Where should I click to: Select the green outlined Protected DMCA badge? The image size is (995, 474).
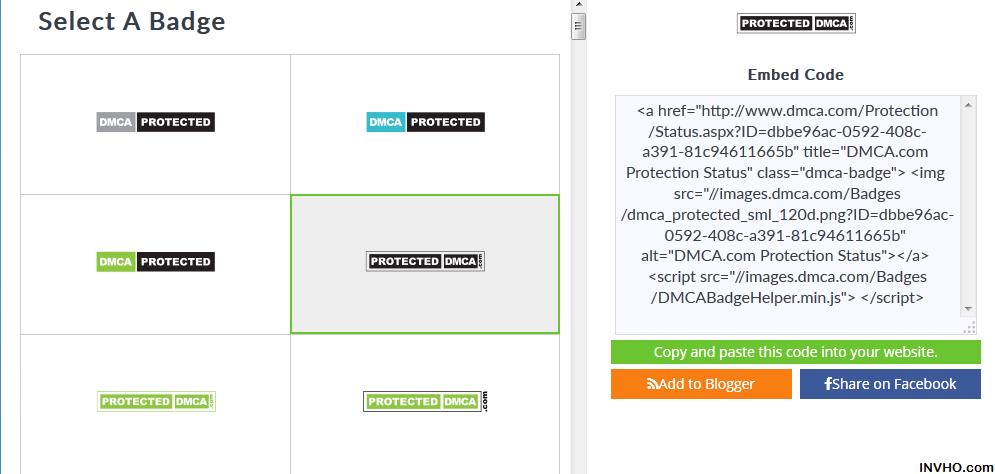point(156,401)
